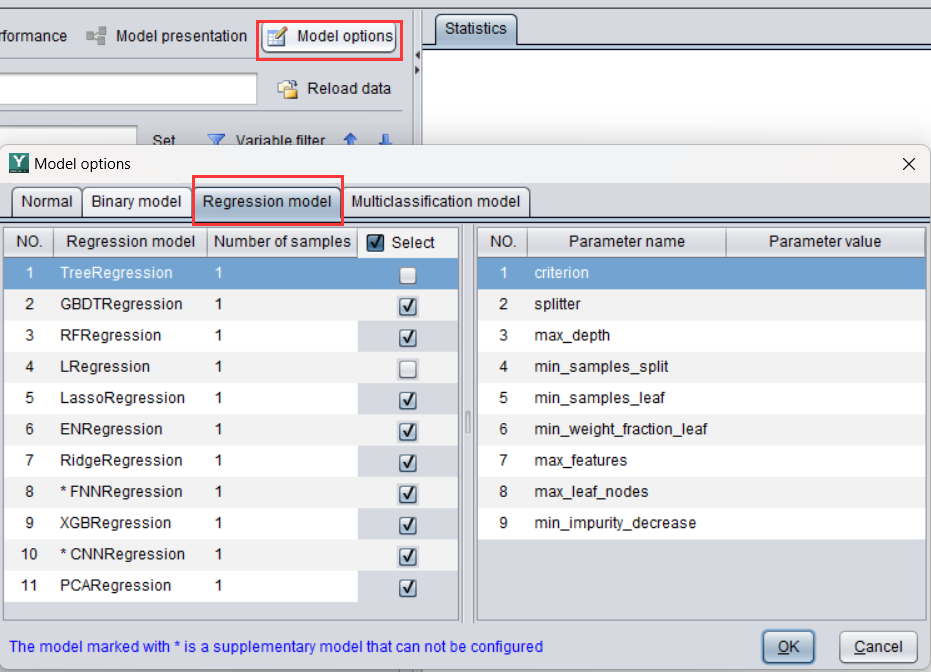Click the blue down arrow near Variable filter

coord(383,141)
